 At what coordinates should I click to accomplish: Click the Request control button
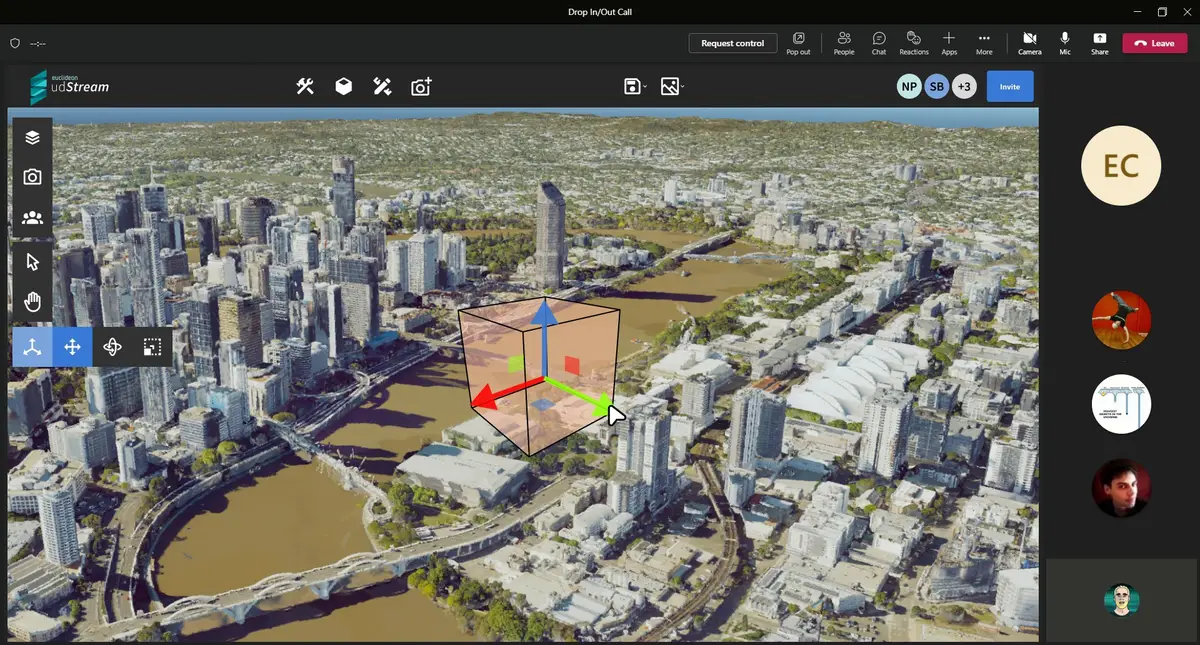pos(733,43)
